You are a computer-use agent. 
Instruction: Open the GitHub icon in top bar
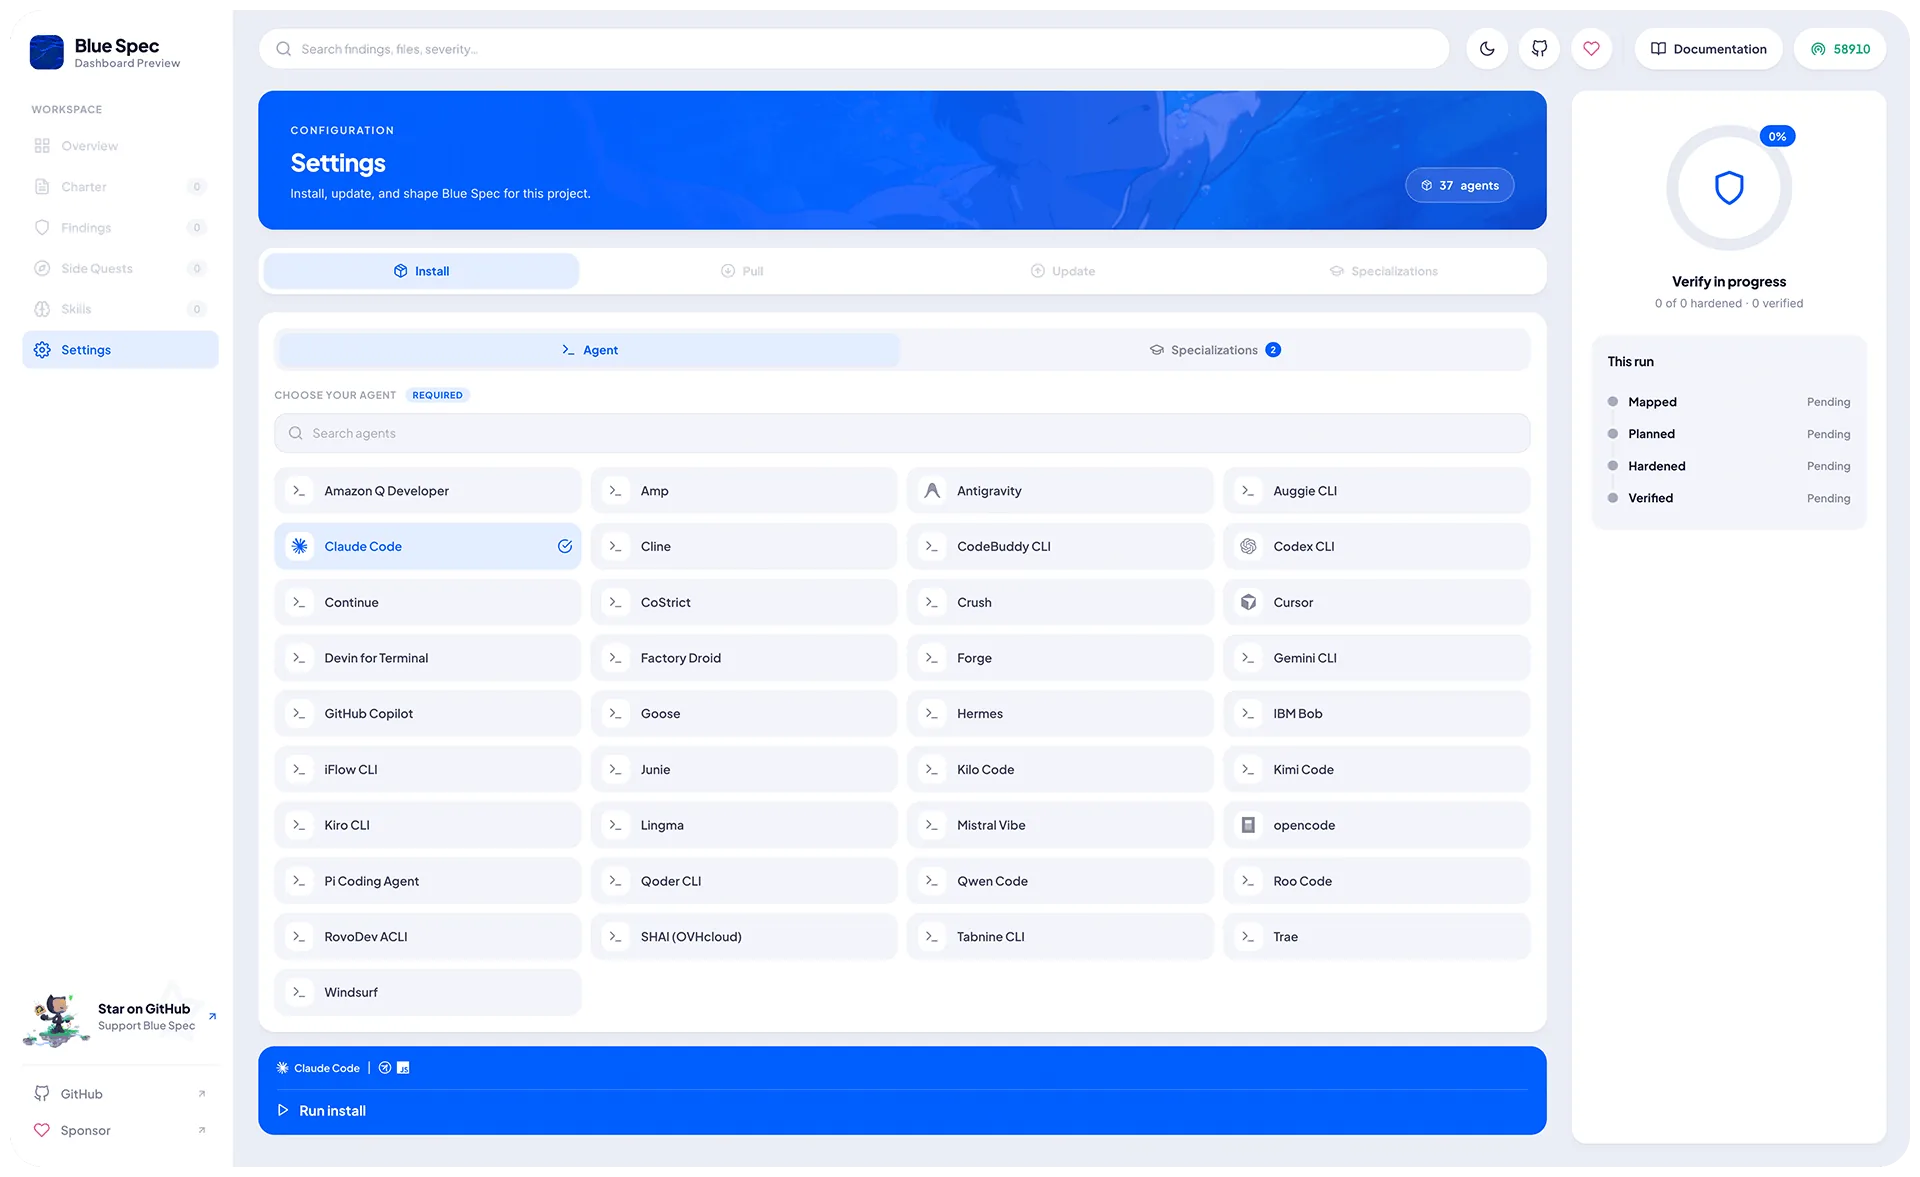coord(1539,48)
